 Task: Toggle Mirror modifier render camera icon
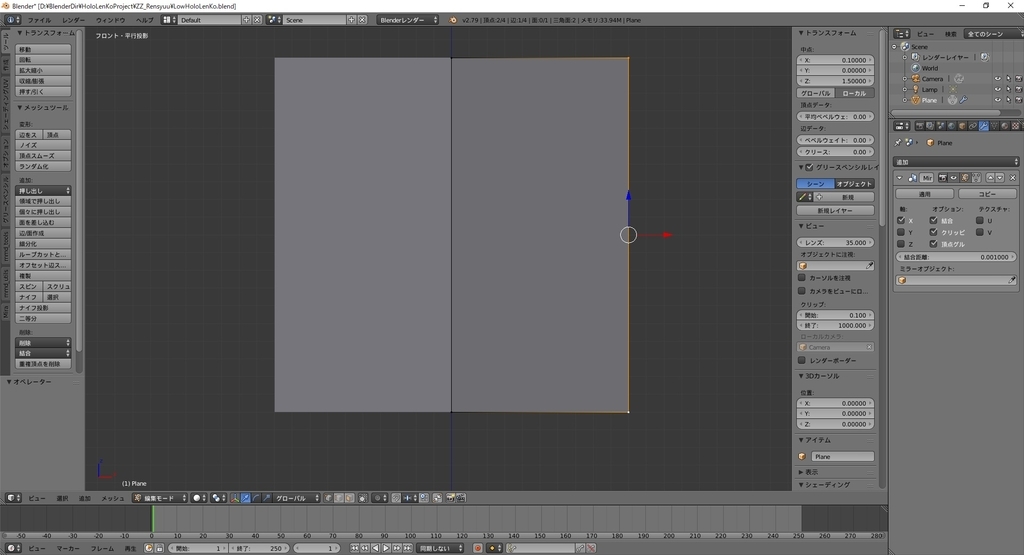tap(942, 178)
